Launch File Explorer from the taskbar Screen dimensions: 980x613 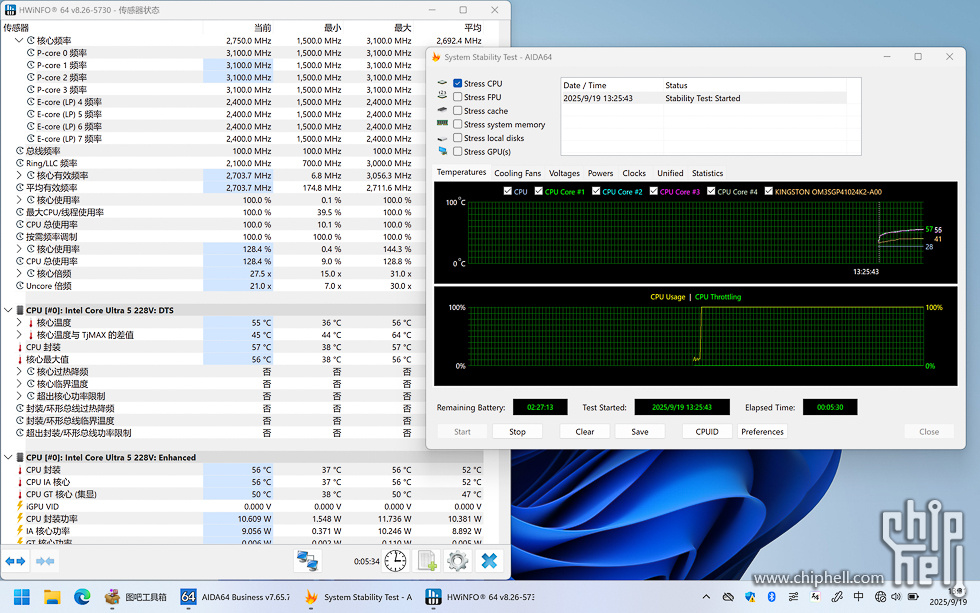point(52,597)
